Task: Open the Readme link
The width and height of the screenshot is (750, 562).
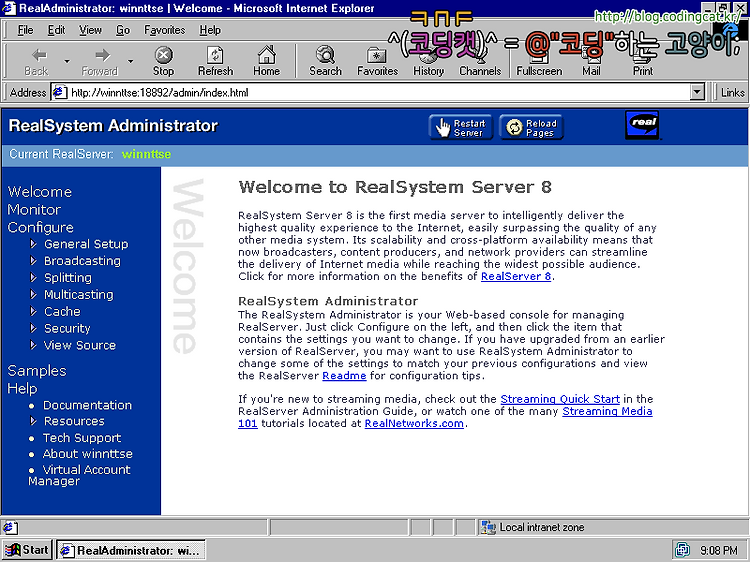Action: (x=344, y=376)
